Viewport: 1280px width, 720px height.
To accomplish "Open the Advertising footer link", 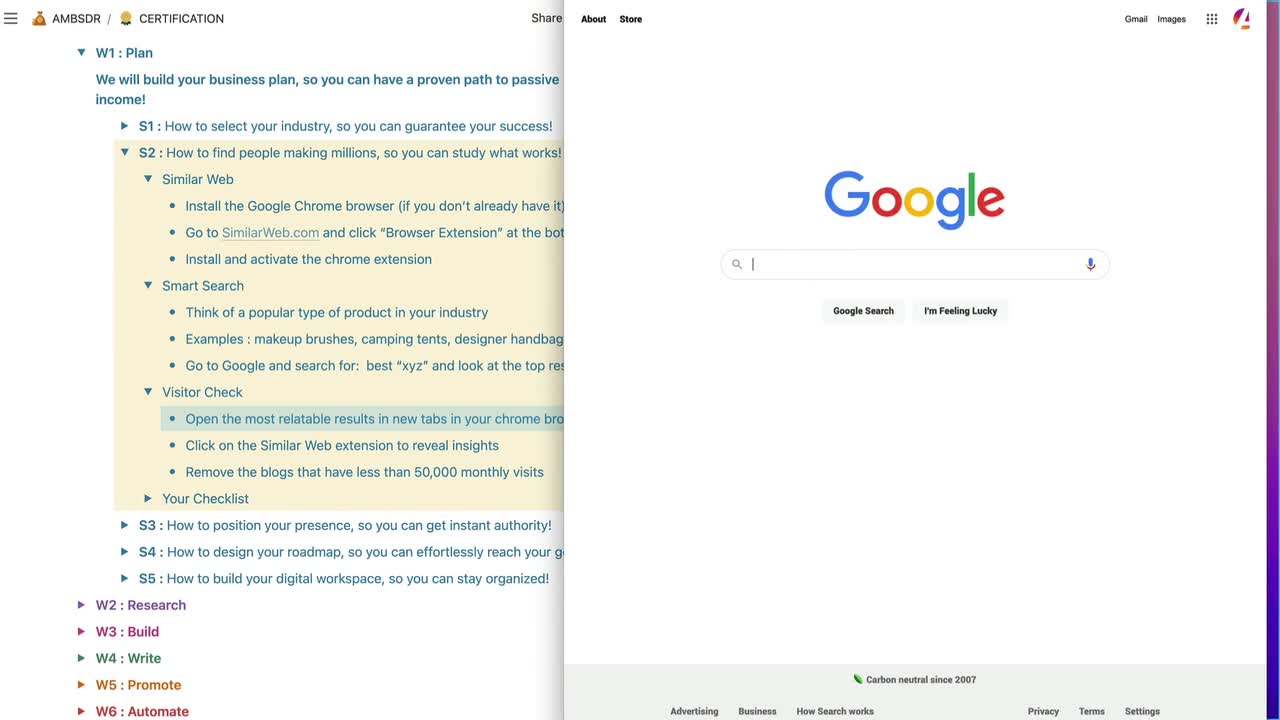I will tap(694, 711).
